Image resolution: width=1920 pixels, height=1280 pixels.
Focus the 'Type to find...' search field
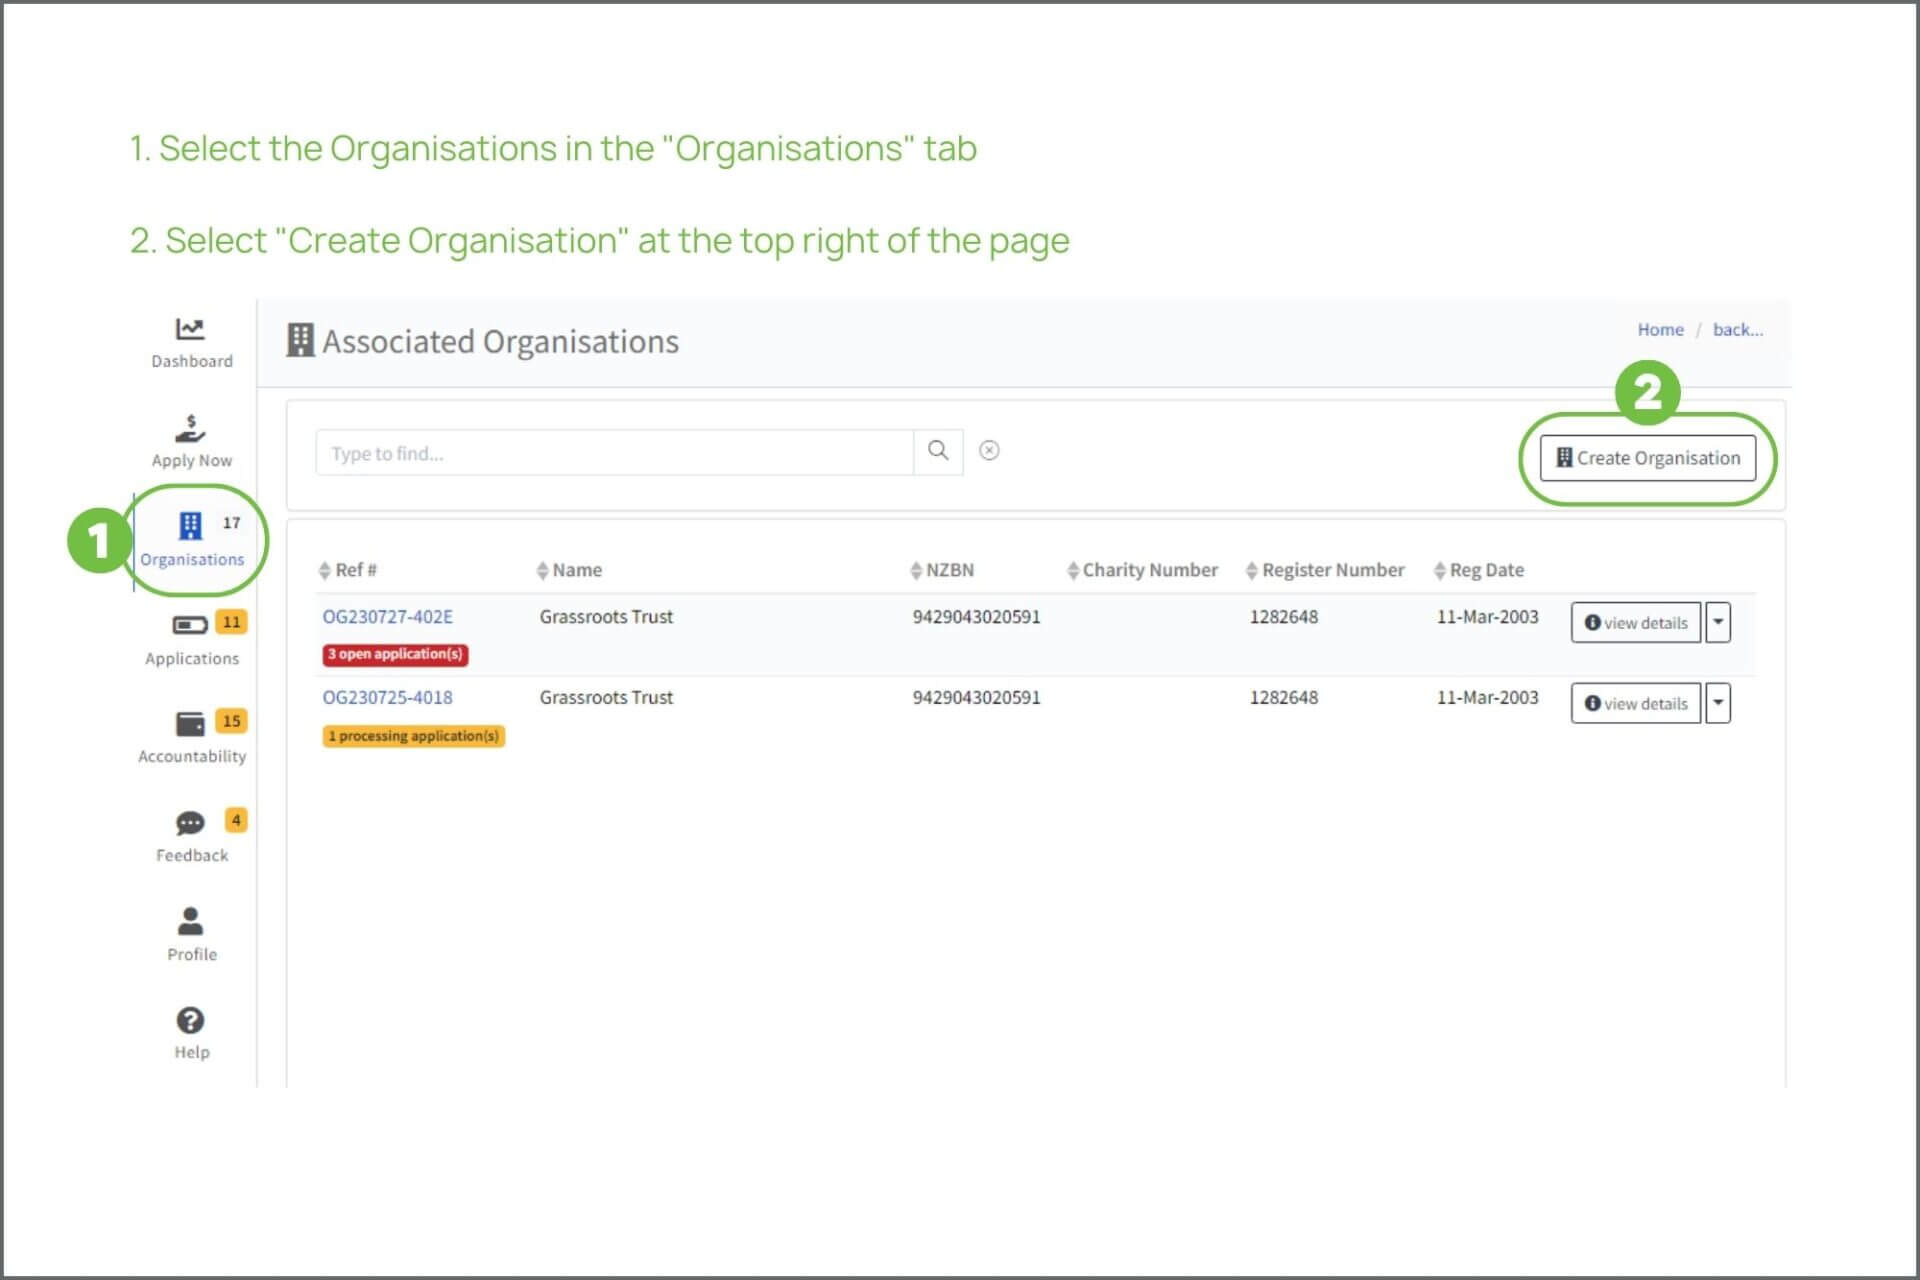[x=614, y=453]
